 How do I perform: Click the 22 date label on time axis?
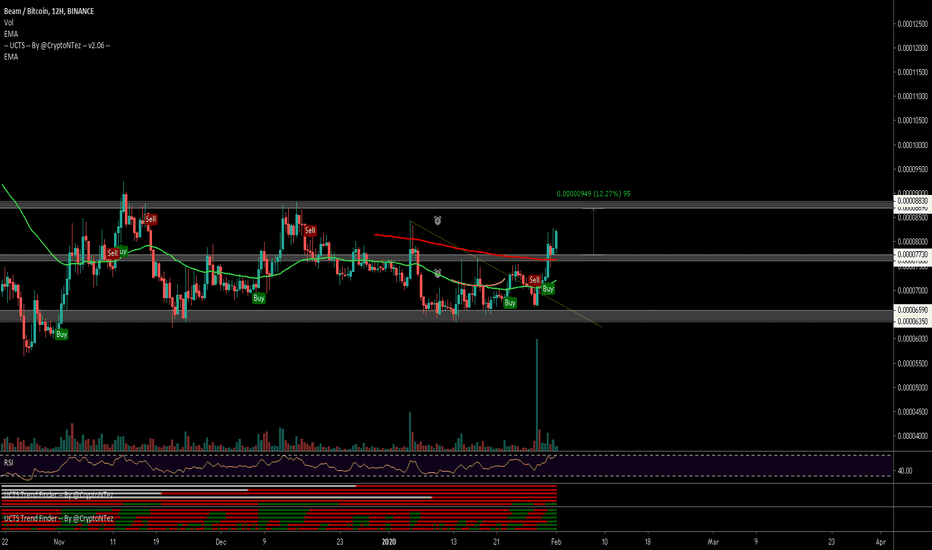click(5, 542)
